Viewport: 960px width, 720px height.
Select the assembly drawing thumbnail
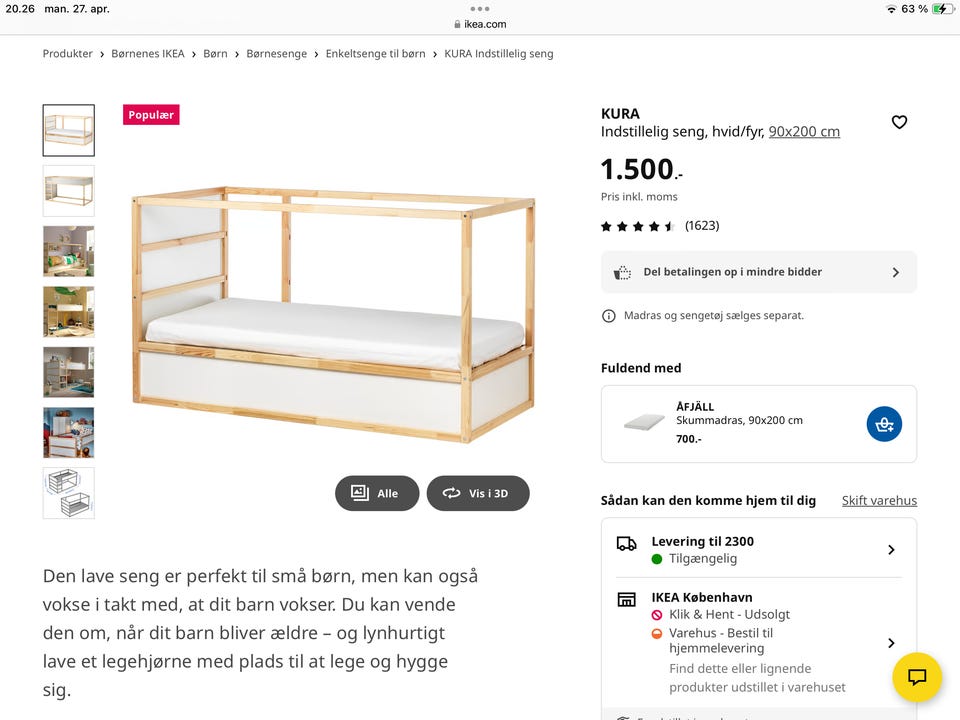(69, 493)
